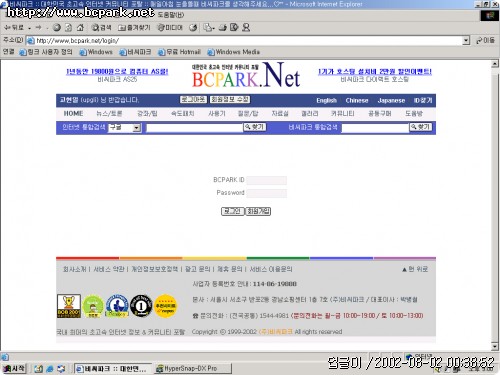Click the Stop loading toolbar icon
Screen dimensions: 500x375
[57, 27]
